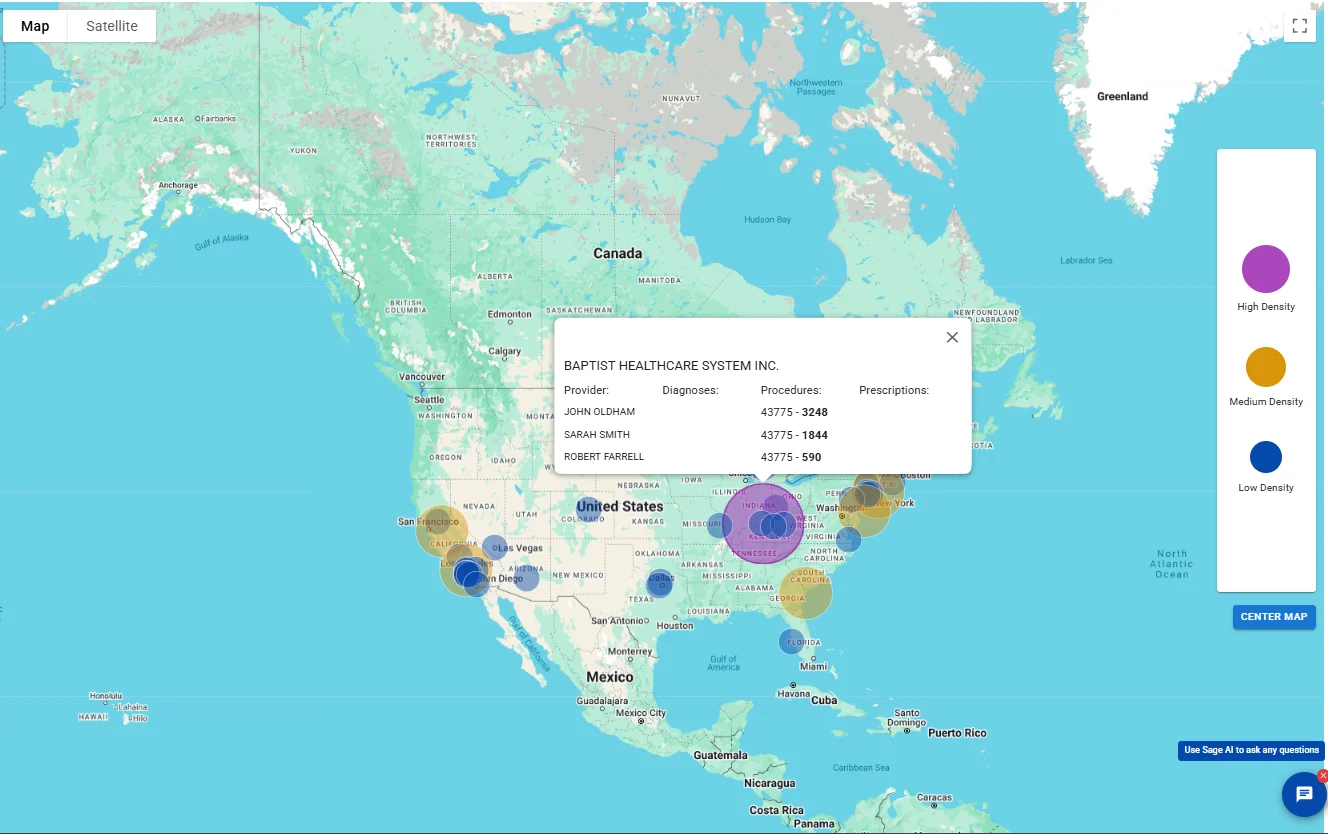Switch to the Satellite view tab

pos(112,26)
